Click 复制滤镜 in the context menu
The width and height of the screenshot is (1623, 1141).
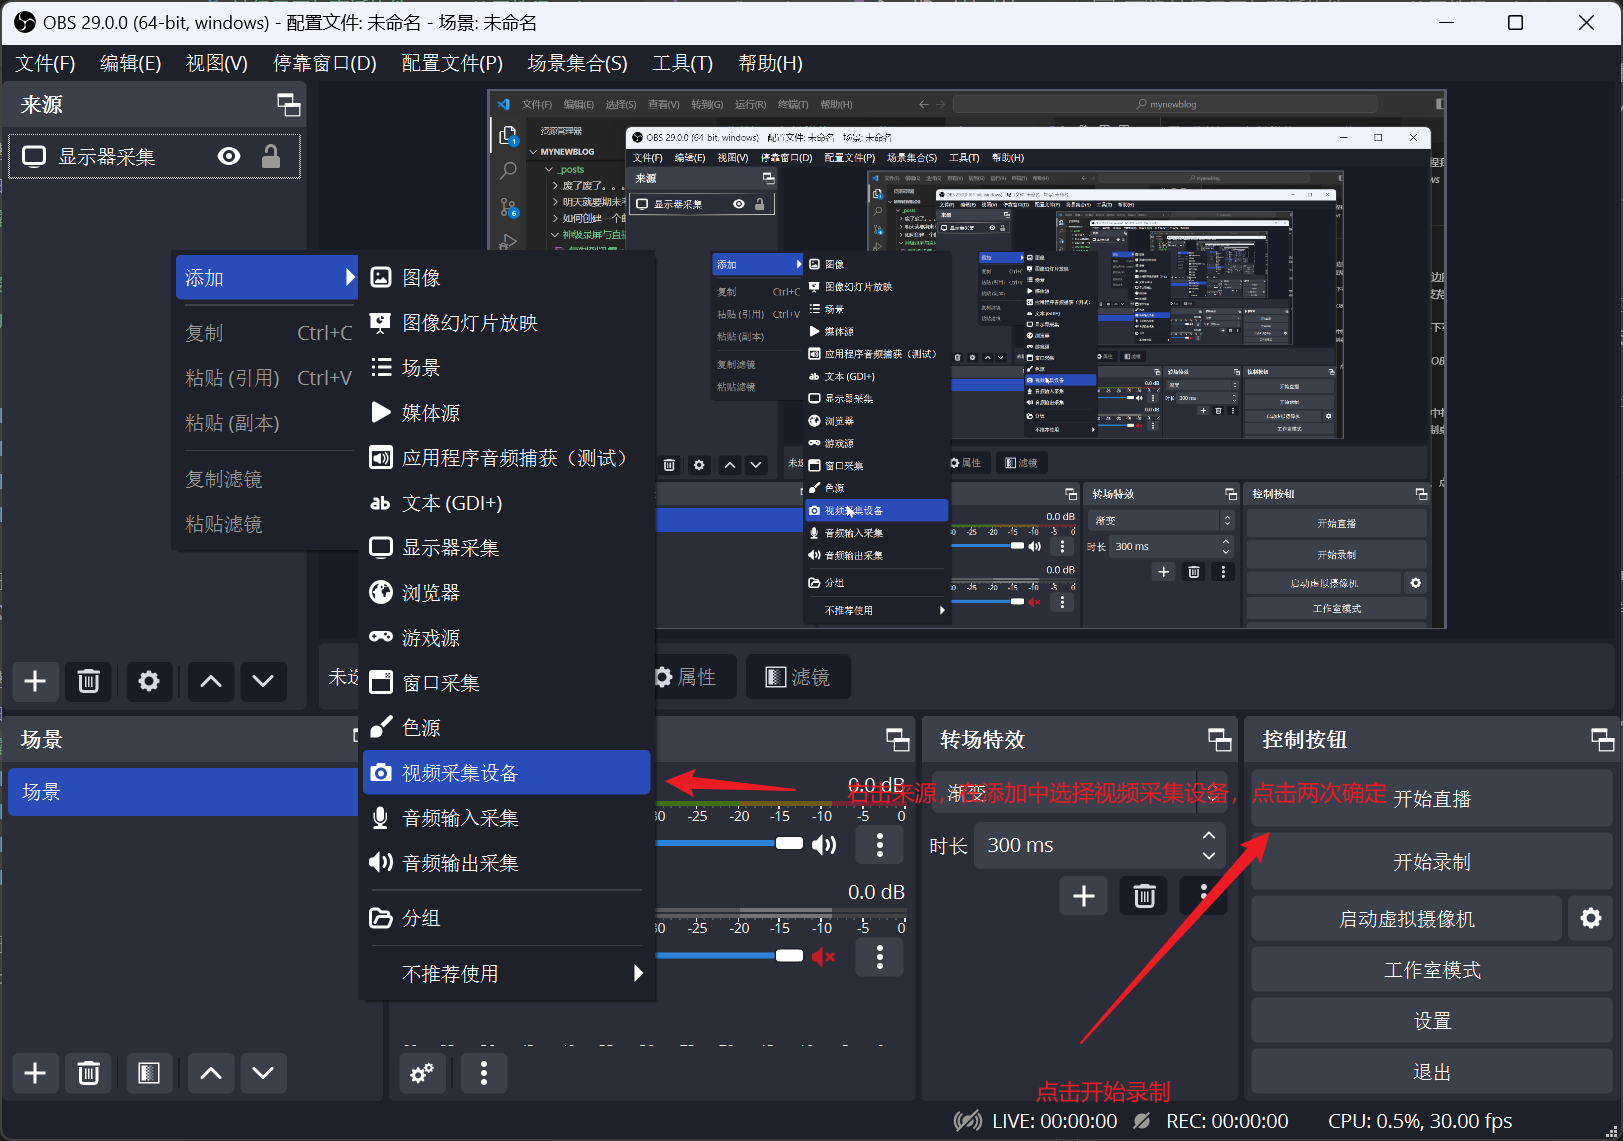pyautogui.click(x=266, y=479)
